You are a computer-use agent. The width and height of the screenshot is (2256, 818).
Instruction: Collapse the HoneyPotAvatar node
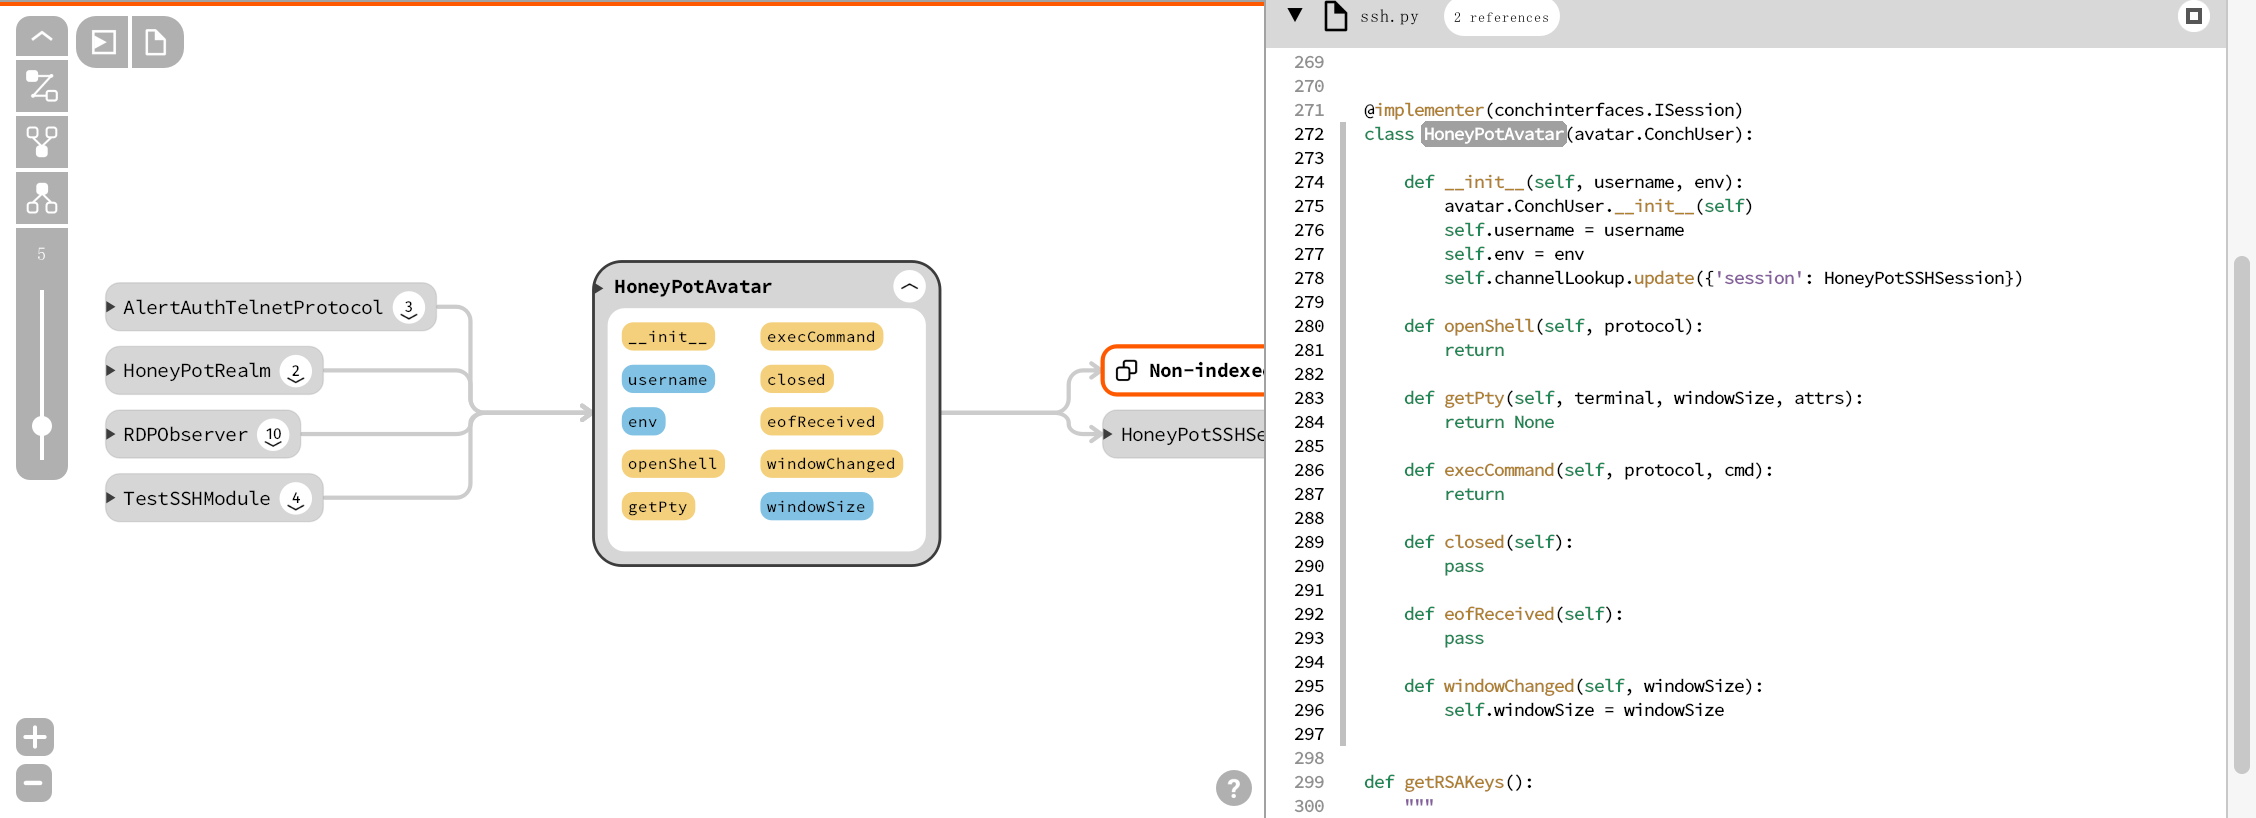coord(908,287)
